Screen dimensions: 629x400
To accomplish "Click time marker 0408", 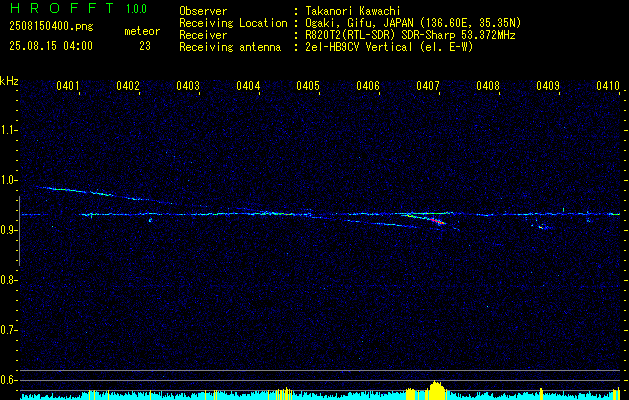I will 488,85.
